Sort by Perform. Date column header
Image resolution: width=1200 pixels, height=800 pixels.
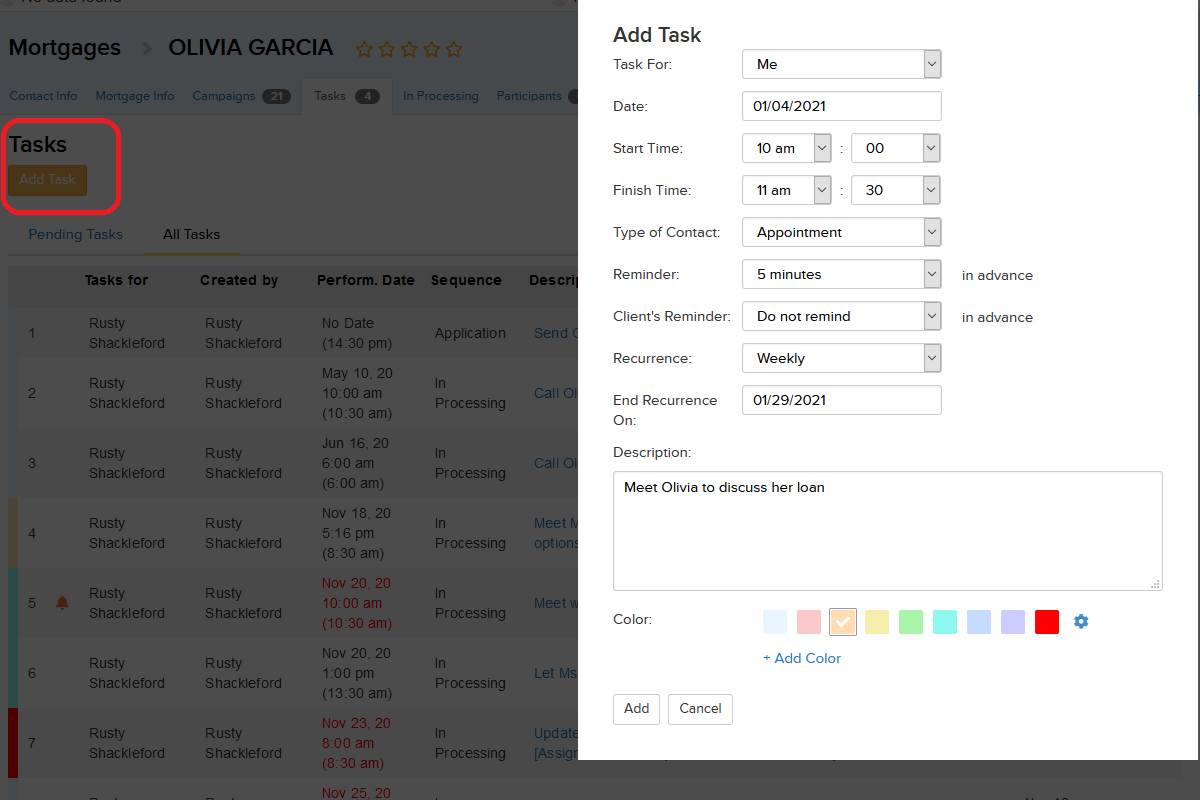coord(366,280)
